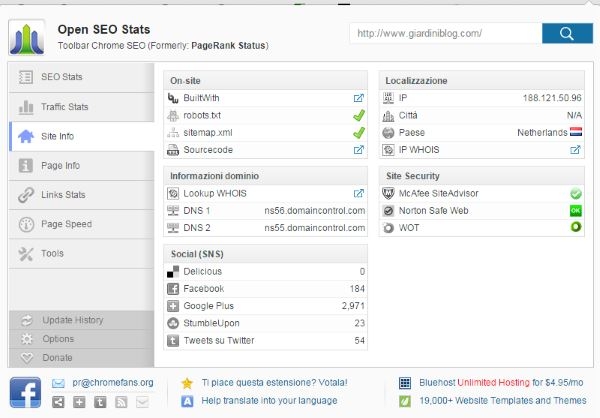Click the Norton Safe Web label

(x=434, y=211)
